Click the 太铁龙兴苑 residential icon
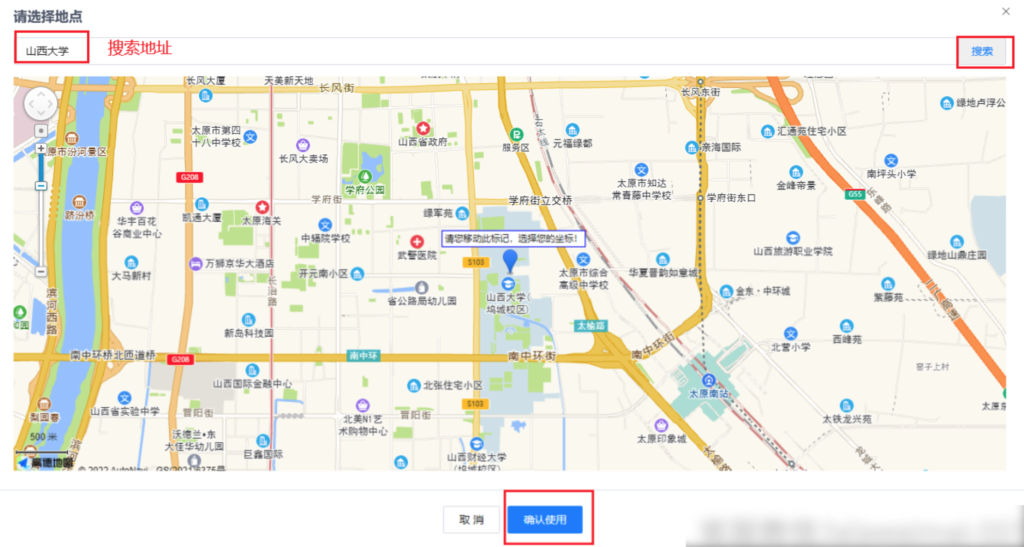 click(x=846, y=405)
